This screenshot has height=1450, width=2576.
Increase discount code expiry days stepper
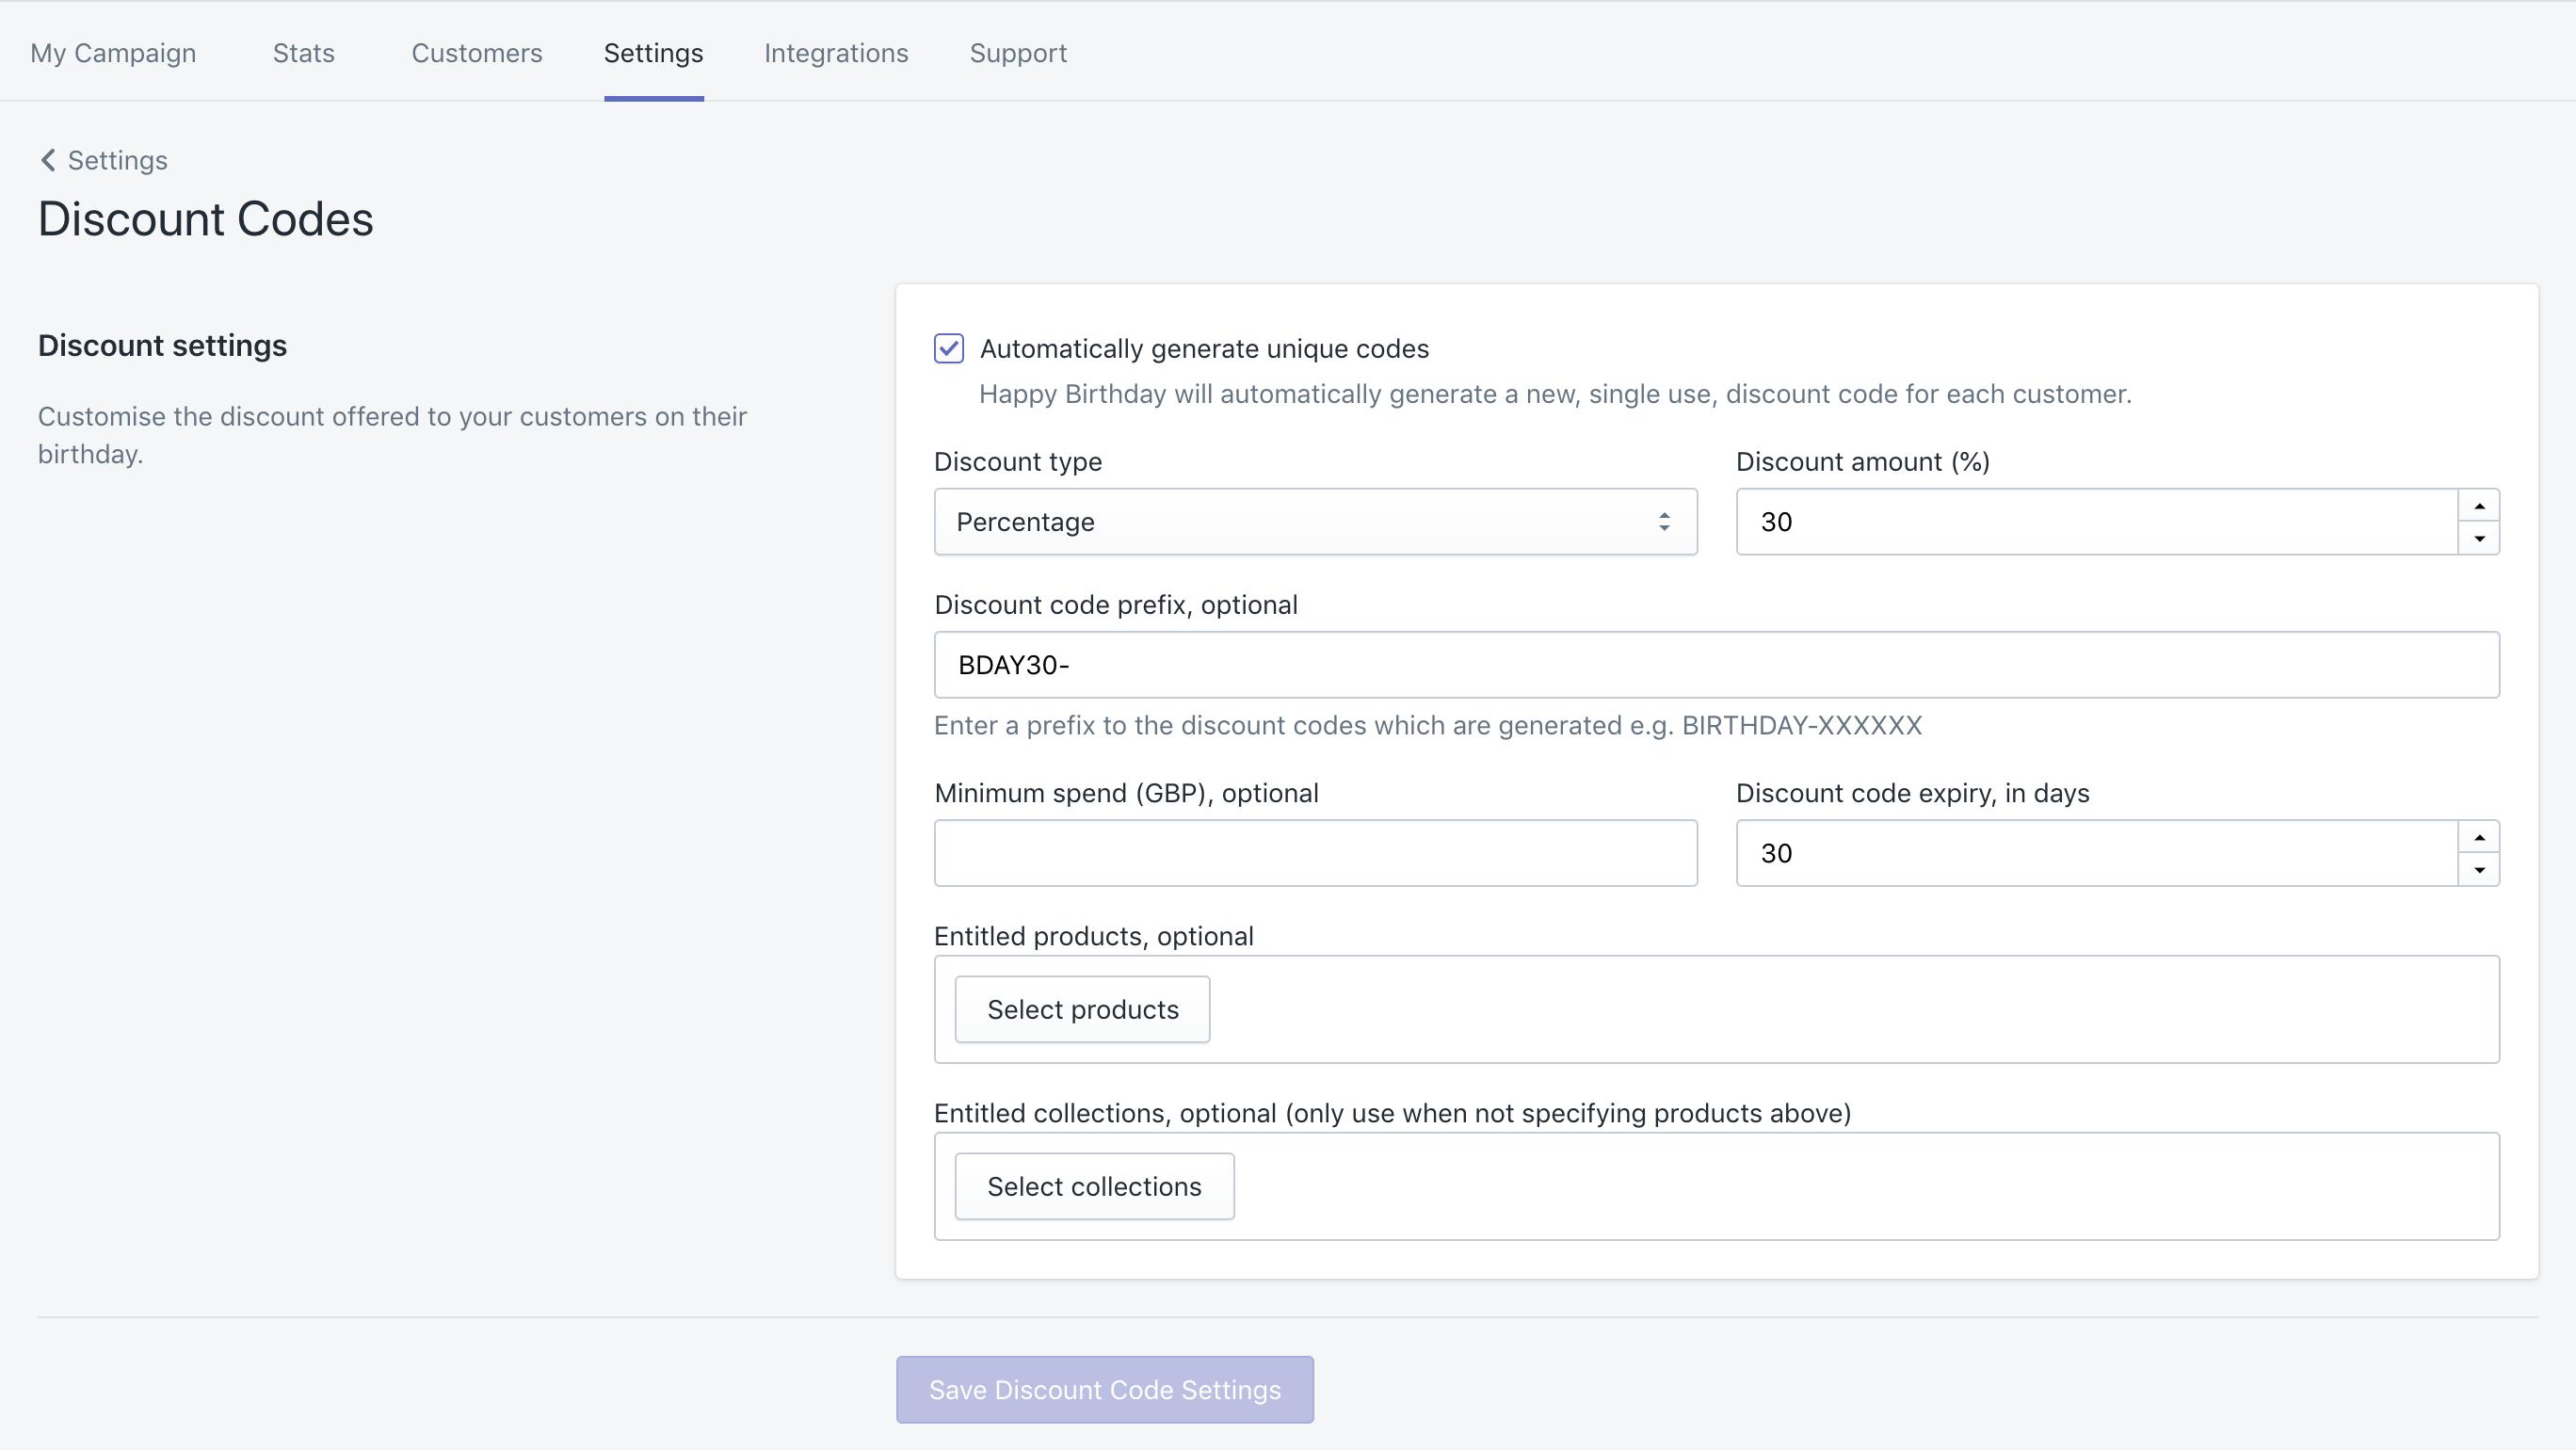coord(2479,837)
